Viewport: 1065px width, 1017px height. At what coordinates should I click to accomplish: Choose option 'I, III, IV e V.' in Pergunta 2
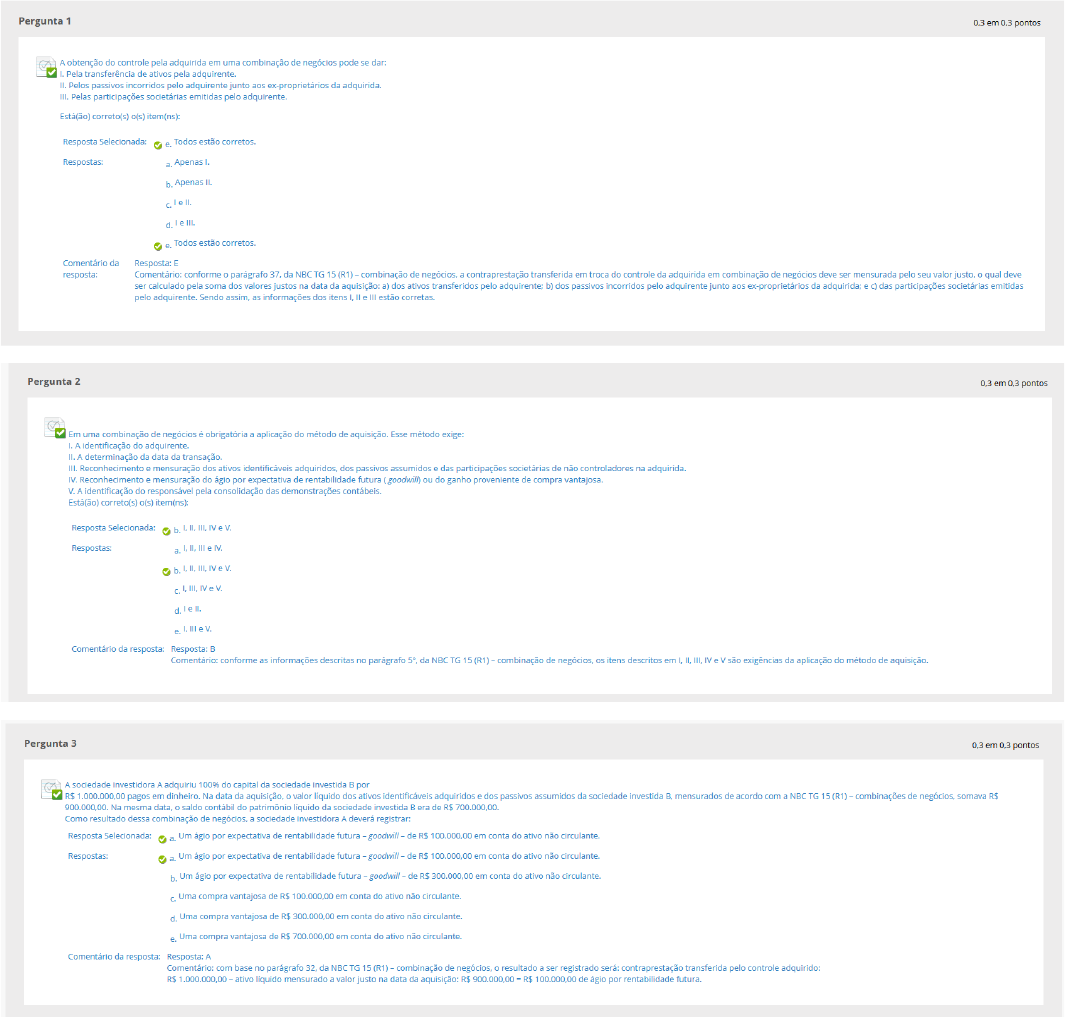click(202, 588)
